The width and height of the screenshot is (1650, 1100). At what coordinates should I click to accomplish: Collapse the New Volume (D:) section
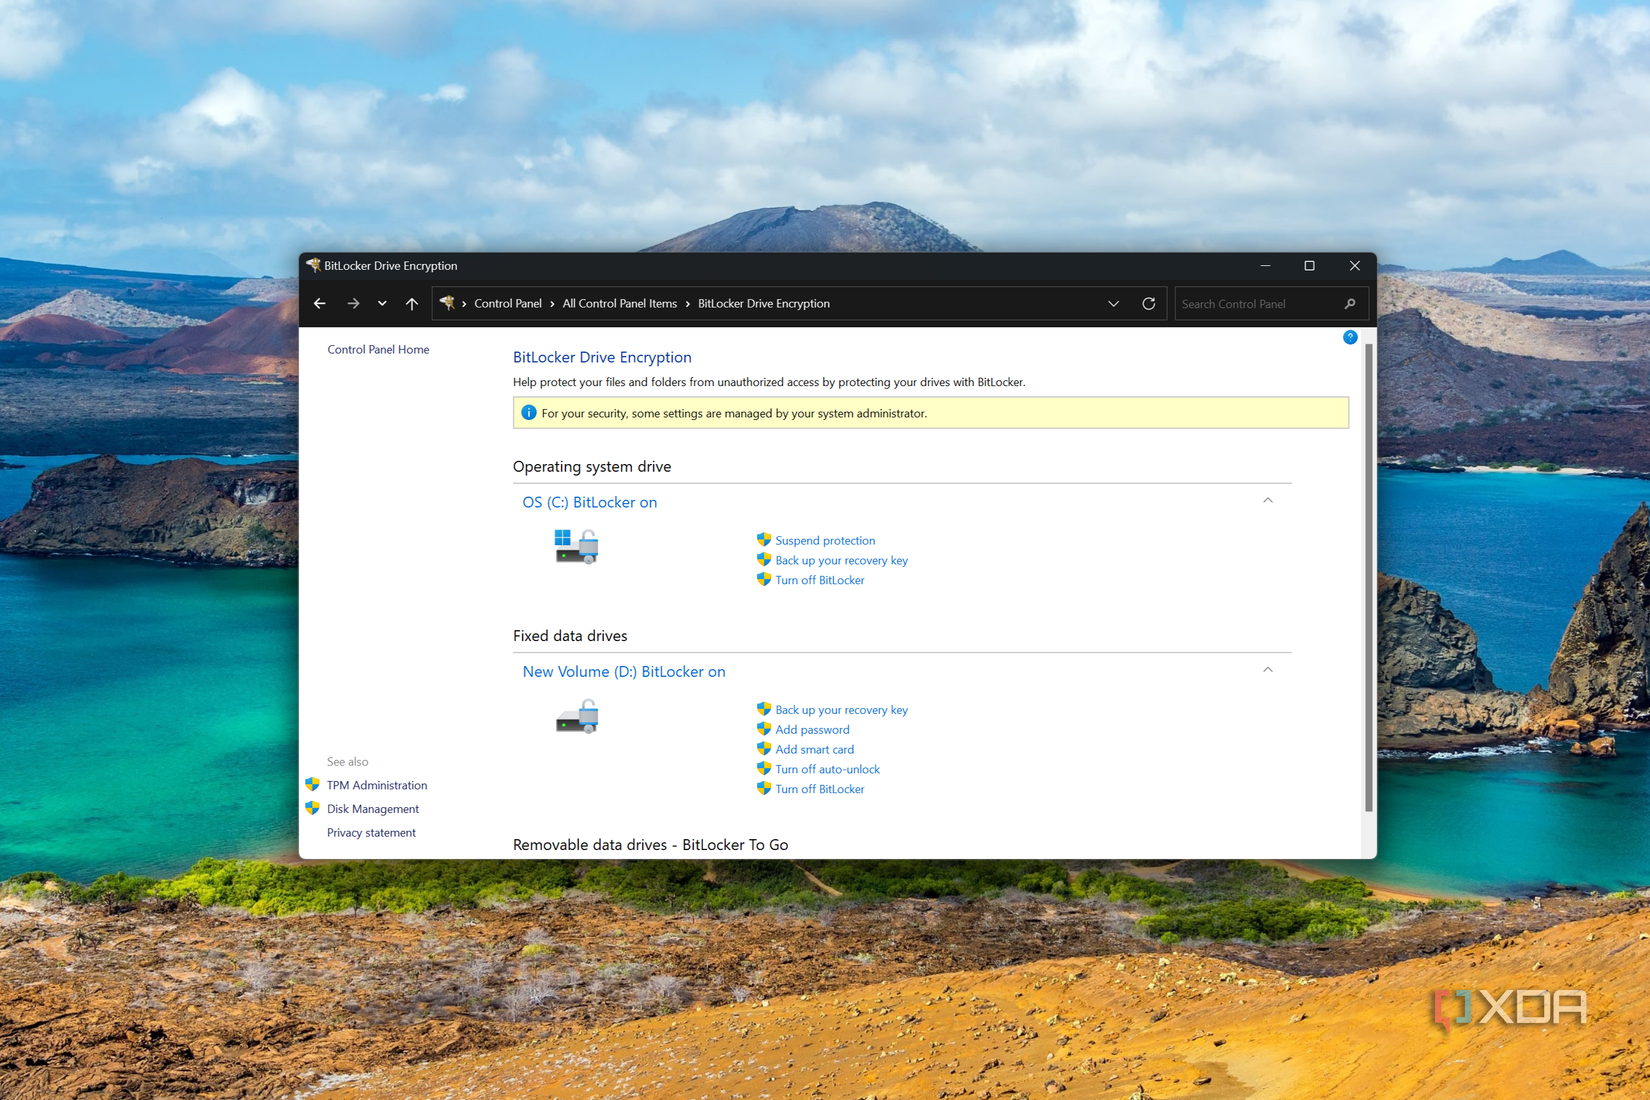(1267, 670)
